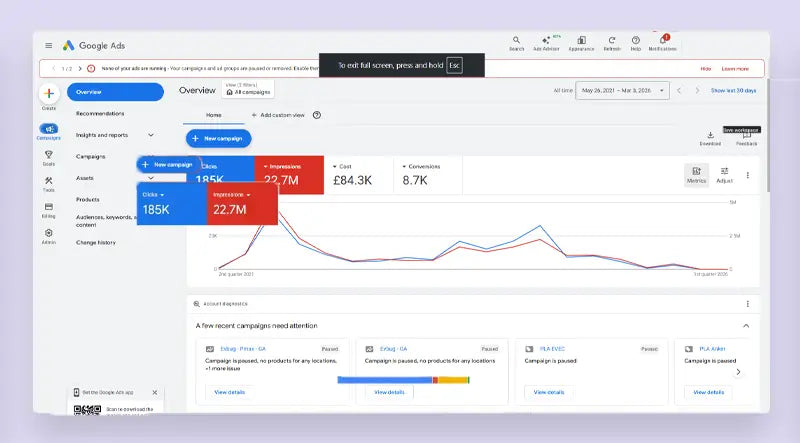Select the Campaigns sidebar icon
Image resolution: width=800 pixels, height=443 pixels.
point(49,129)
